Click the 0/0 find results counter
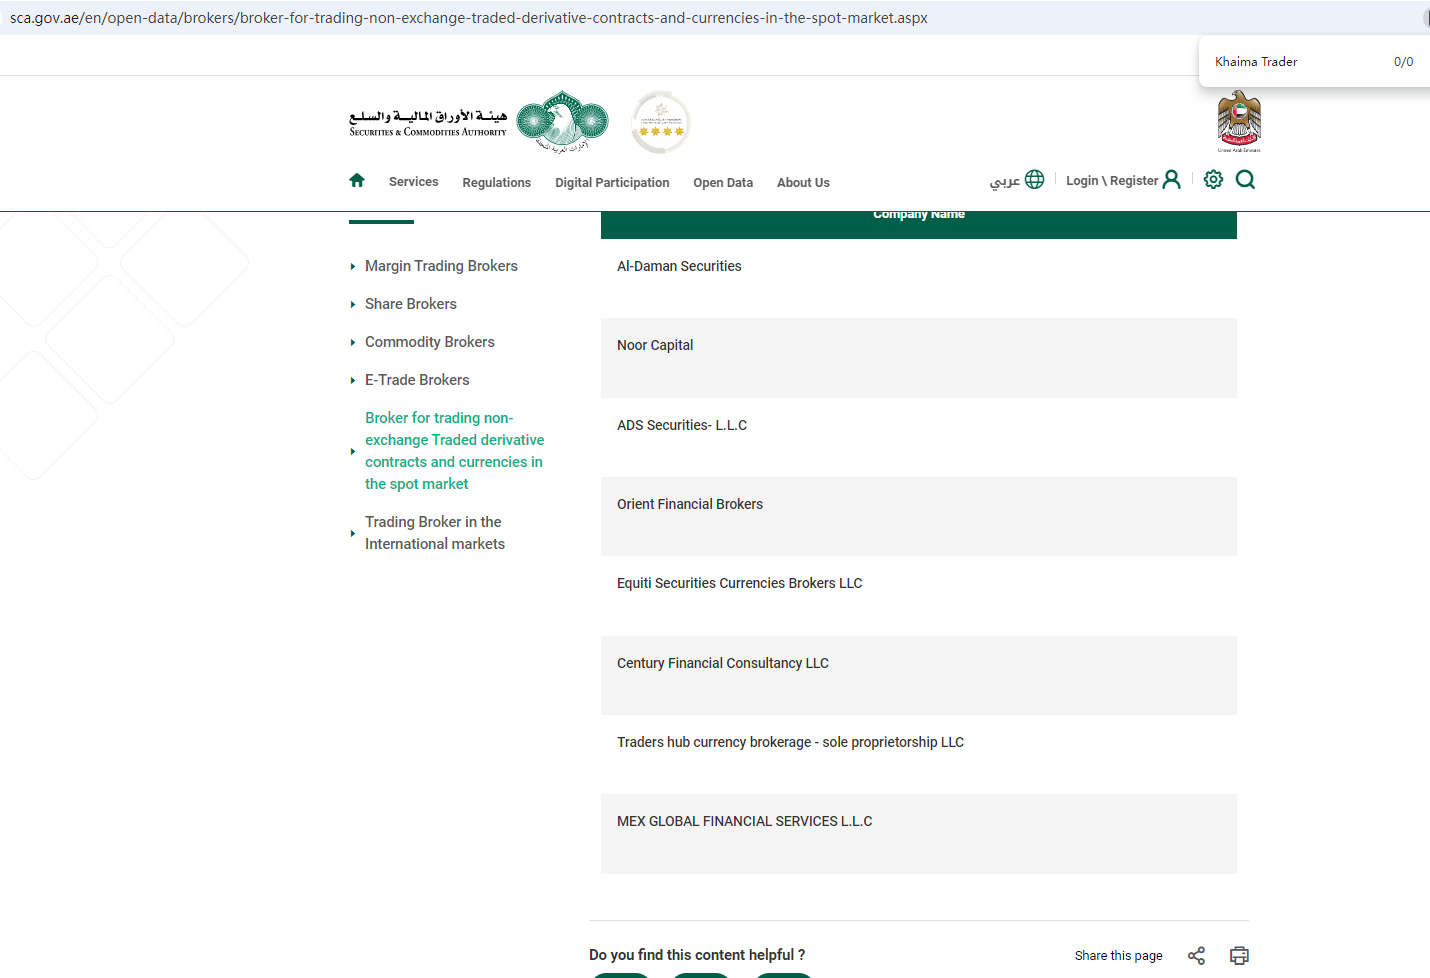The height and width of the screenshot is (978, 1430). pos(1403,62)
